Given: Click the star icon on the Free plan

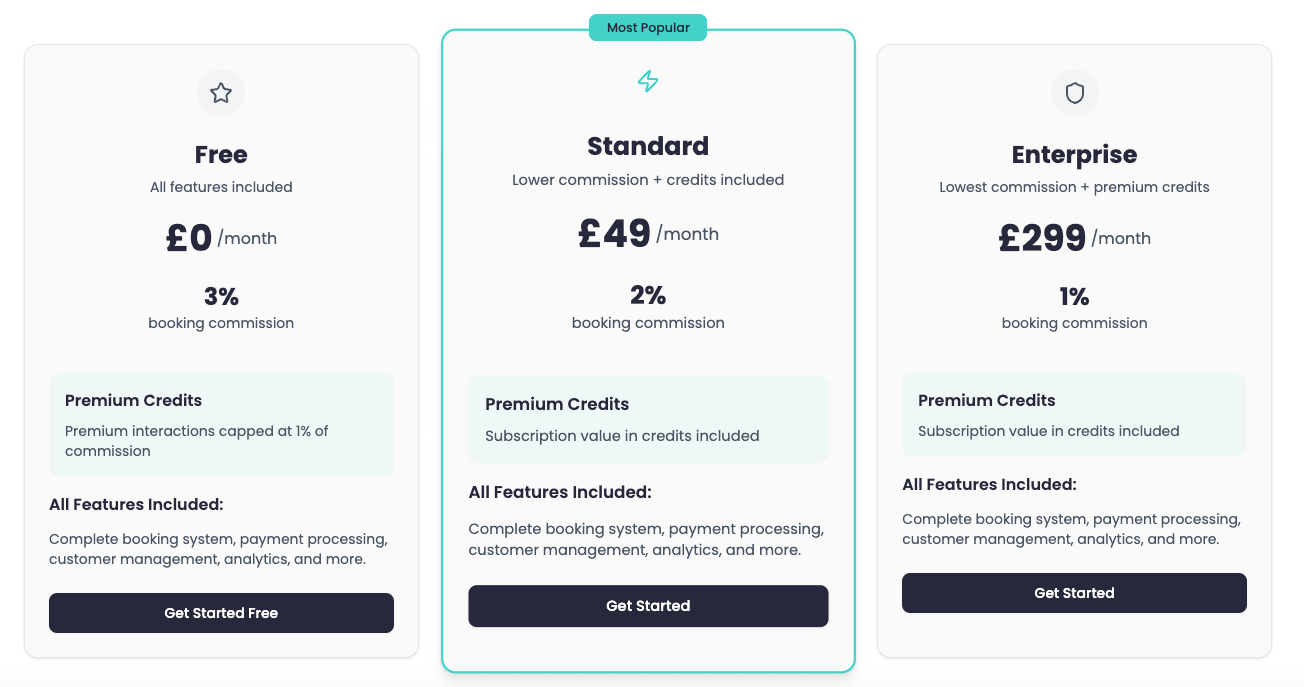Looking at the screenshot, I should [221, 93].
